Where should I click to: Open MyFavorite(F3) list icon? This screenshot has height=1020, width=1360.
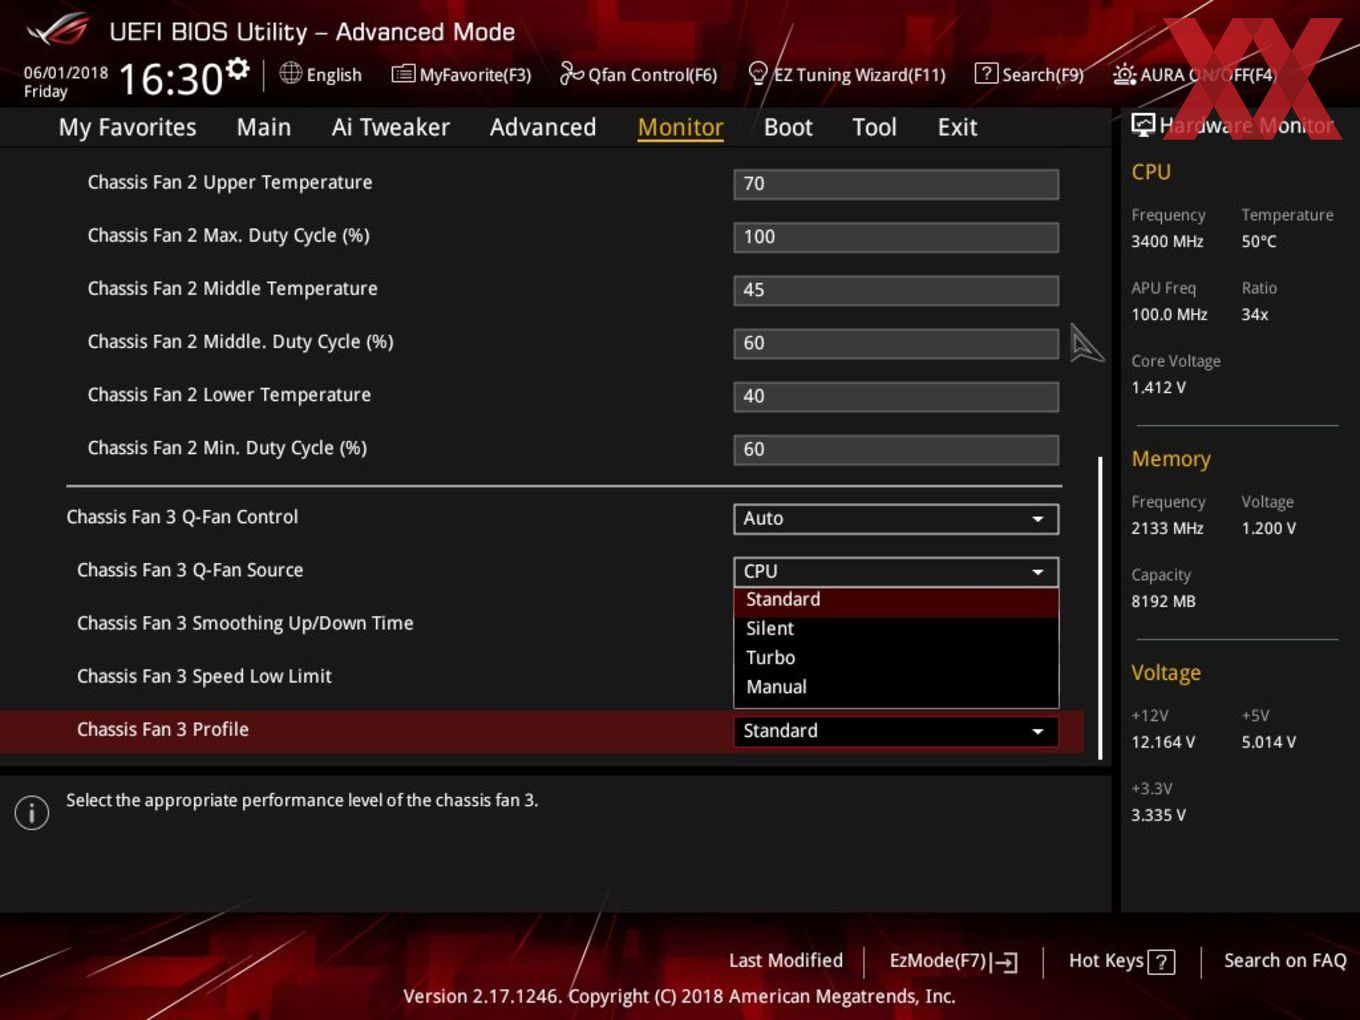403,74
